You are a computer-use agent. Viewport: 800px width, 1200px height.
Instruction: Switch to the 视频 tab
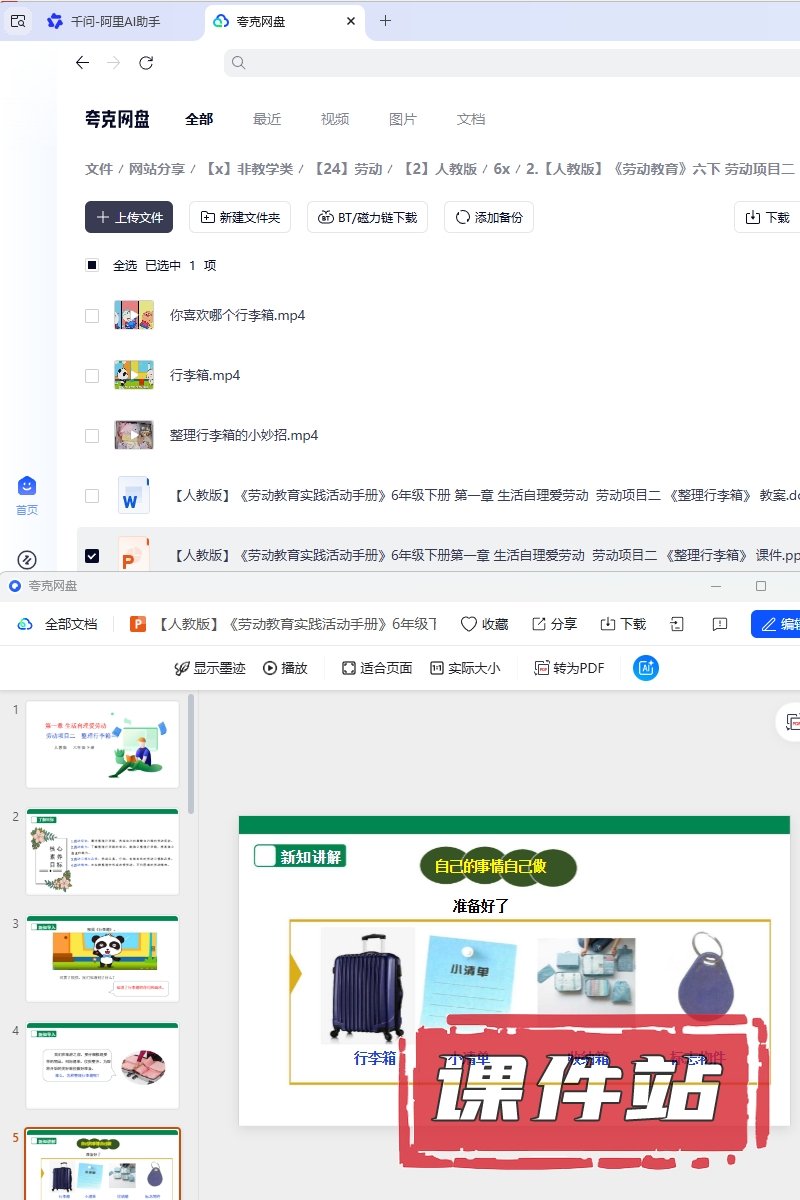click(x=335, y=119)
